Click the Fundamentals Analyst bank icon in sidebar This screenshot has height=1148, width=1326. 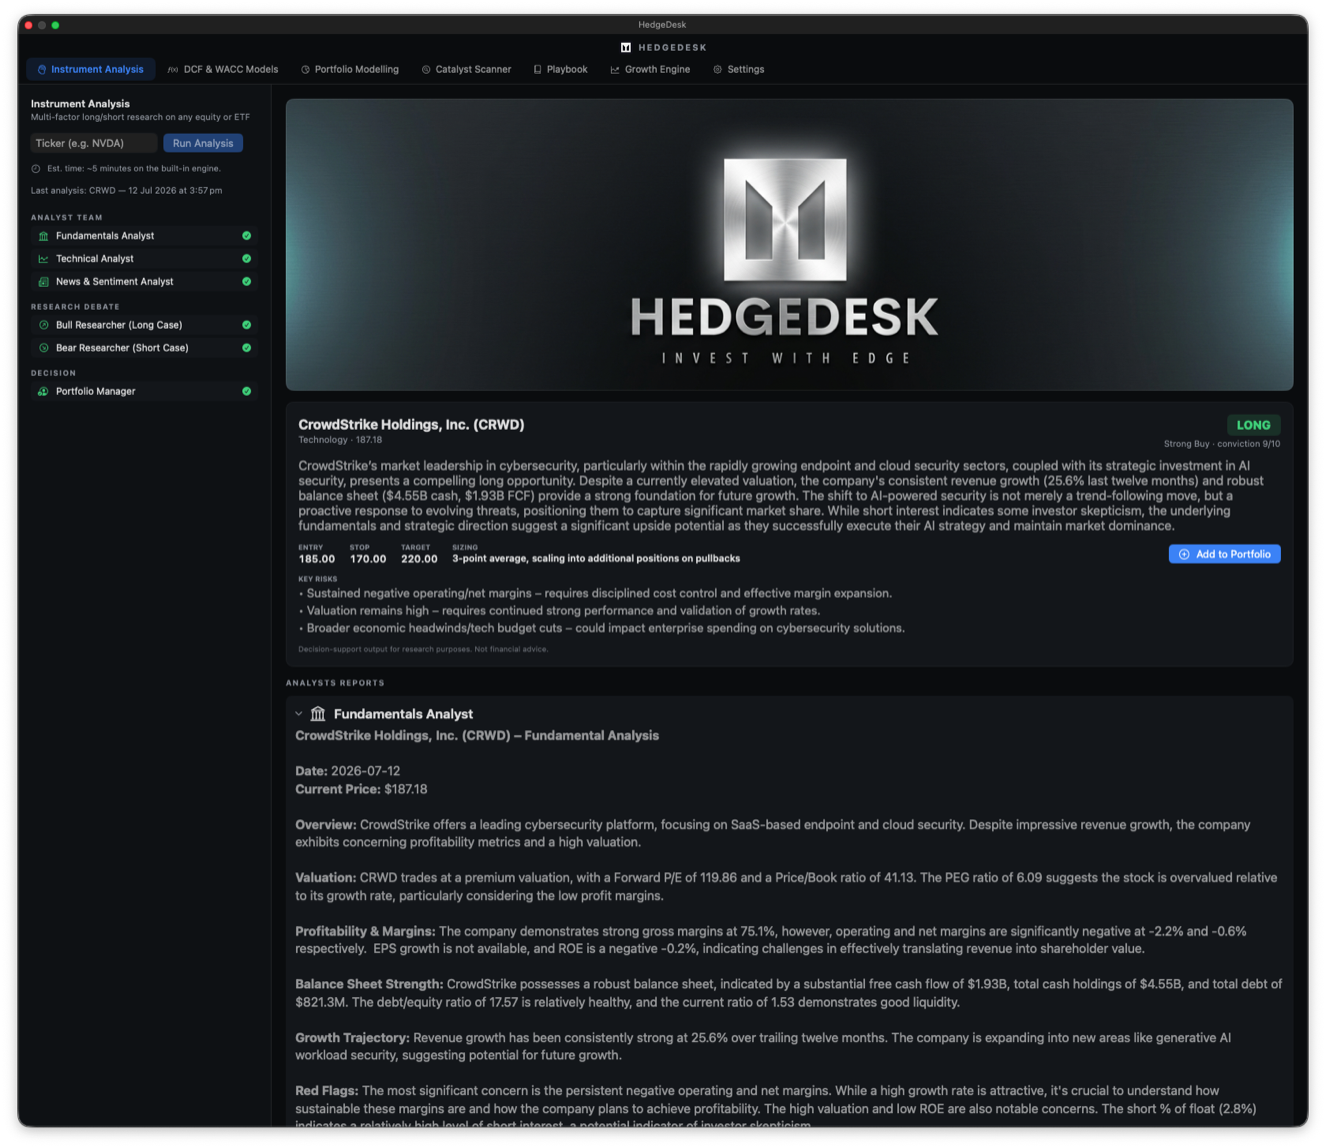coord(43,236)
